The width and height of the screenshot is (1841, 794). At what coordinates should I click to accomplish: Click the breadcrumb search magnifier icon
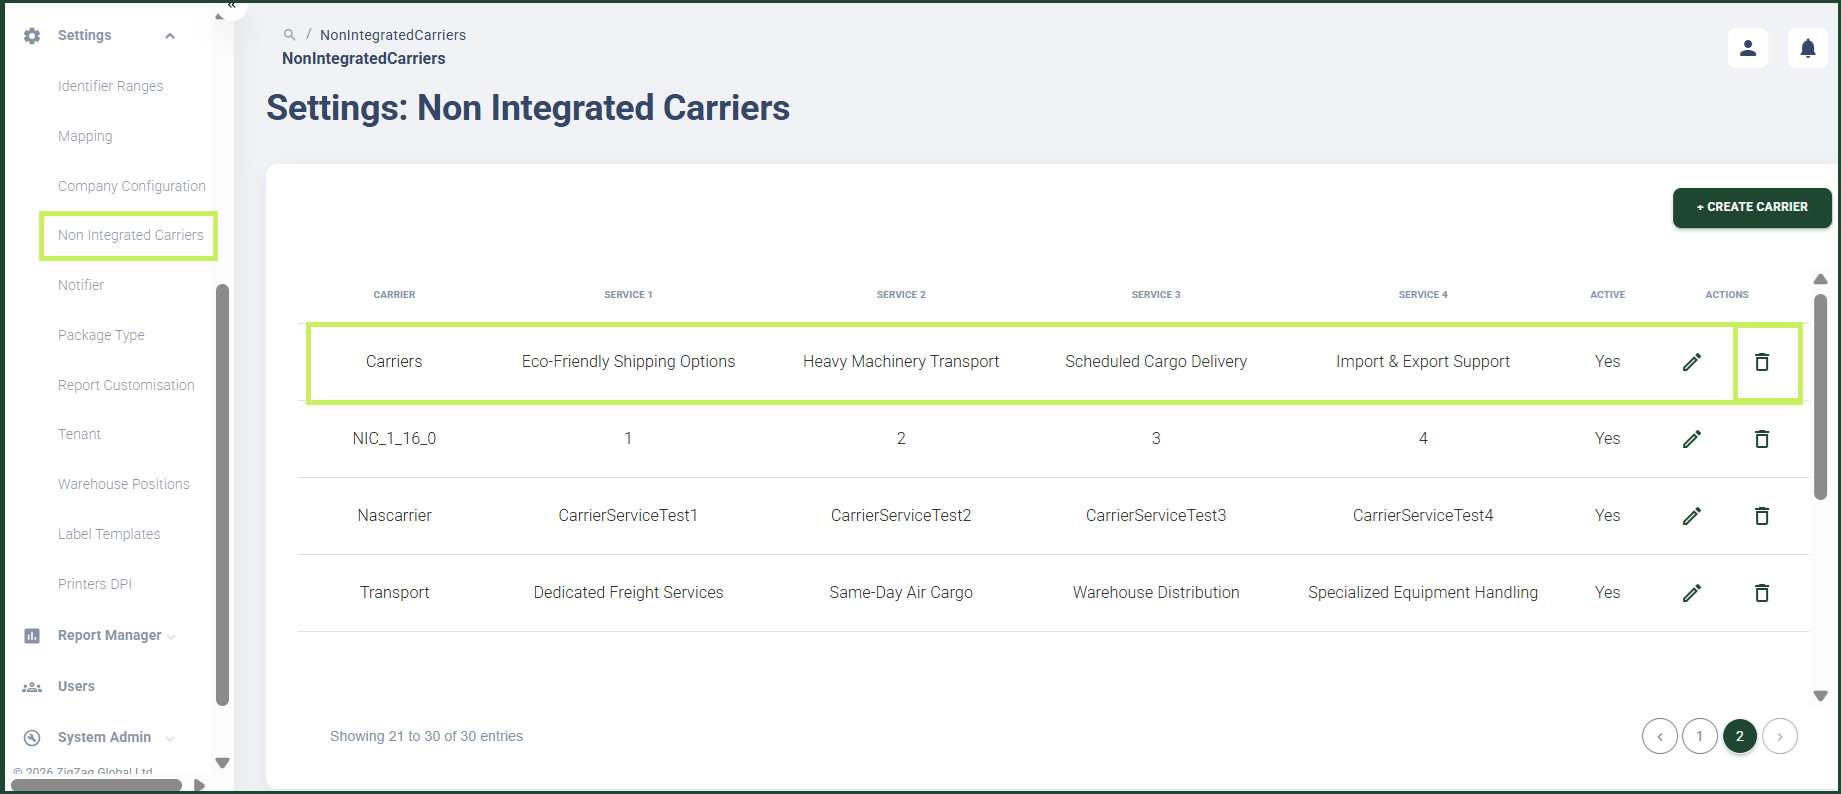[289, 35]
